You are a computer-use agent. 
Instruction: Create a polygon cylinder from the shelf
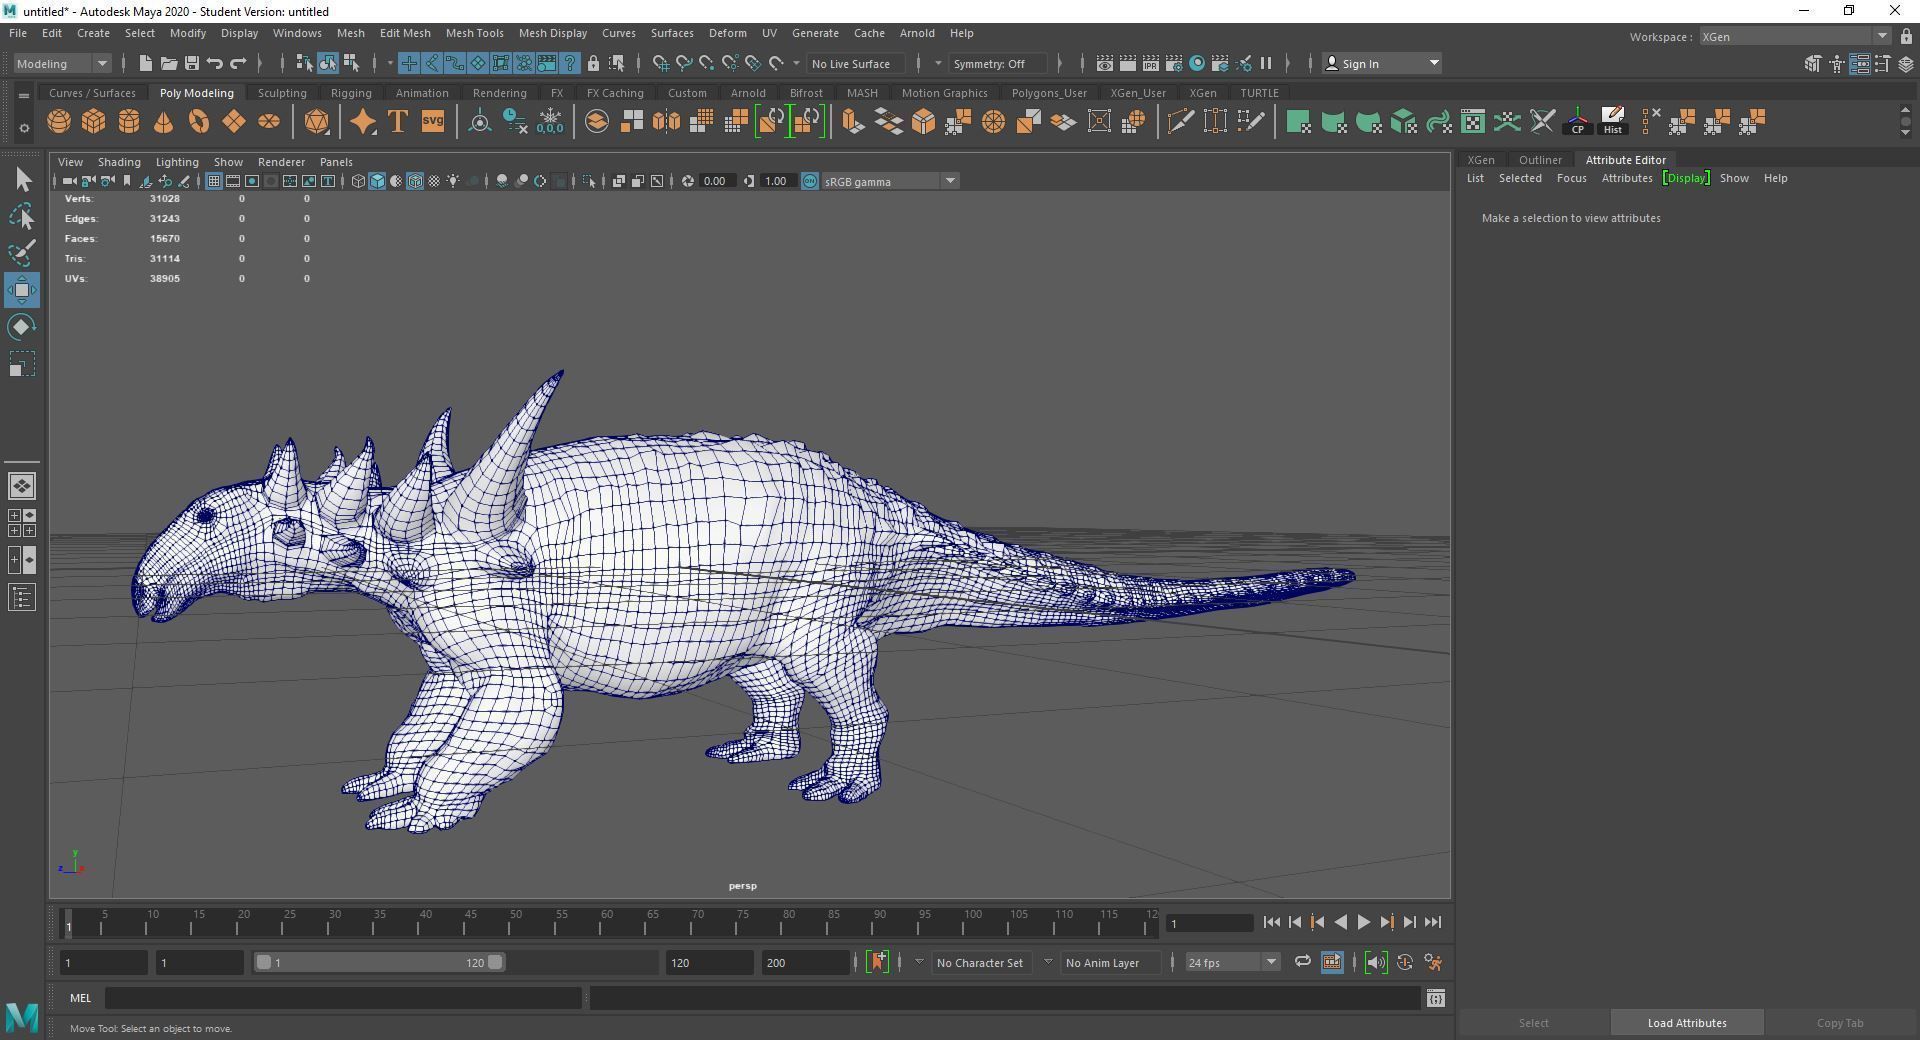(129, 122)
